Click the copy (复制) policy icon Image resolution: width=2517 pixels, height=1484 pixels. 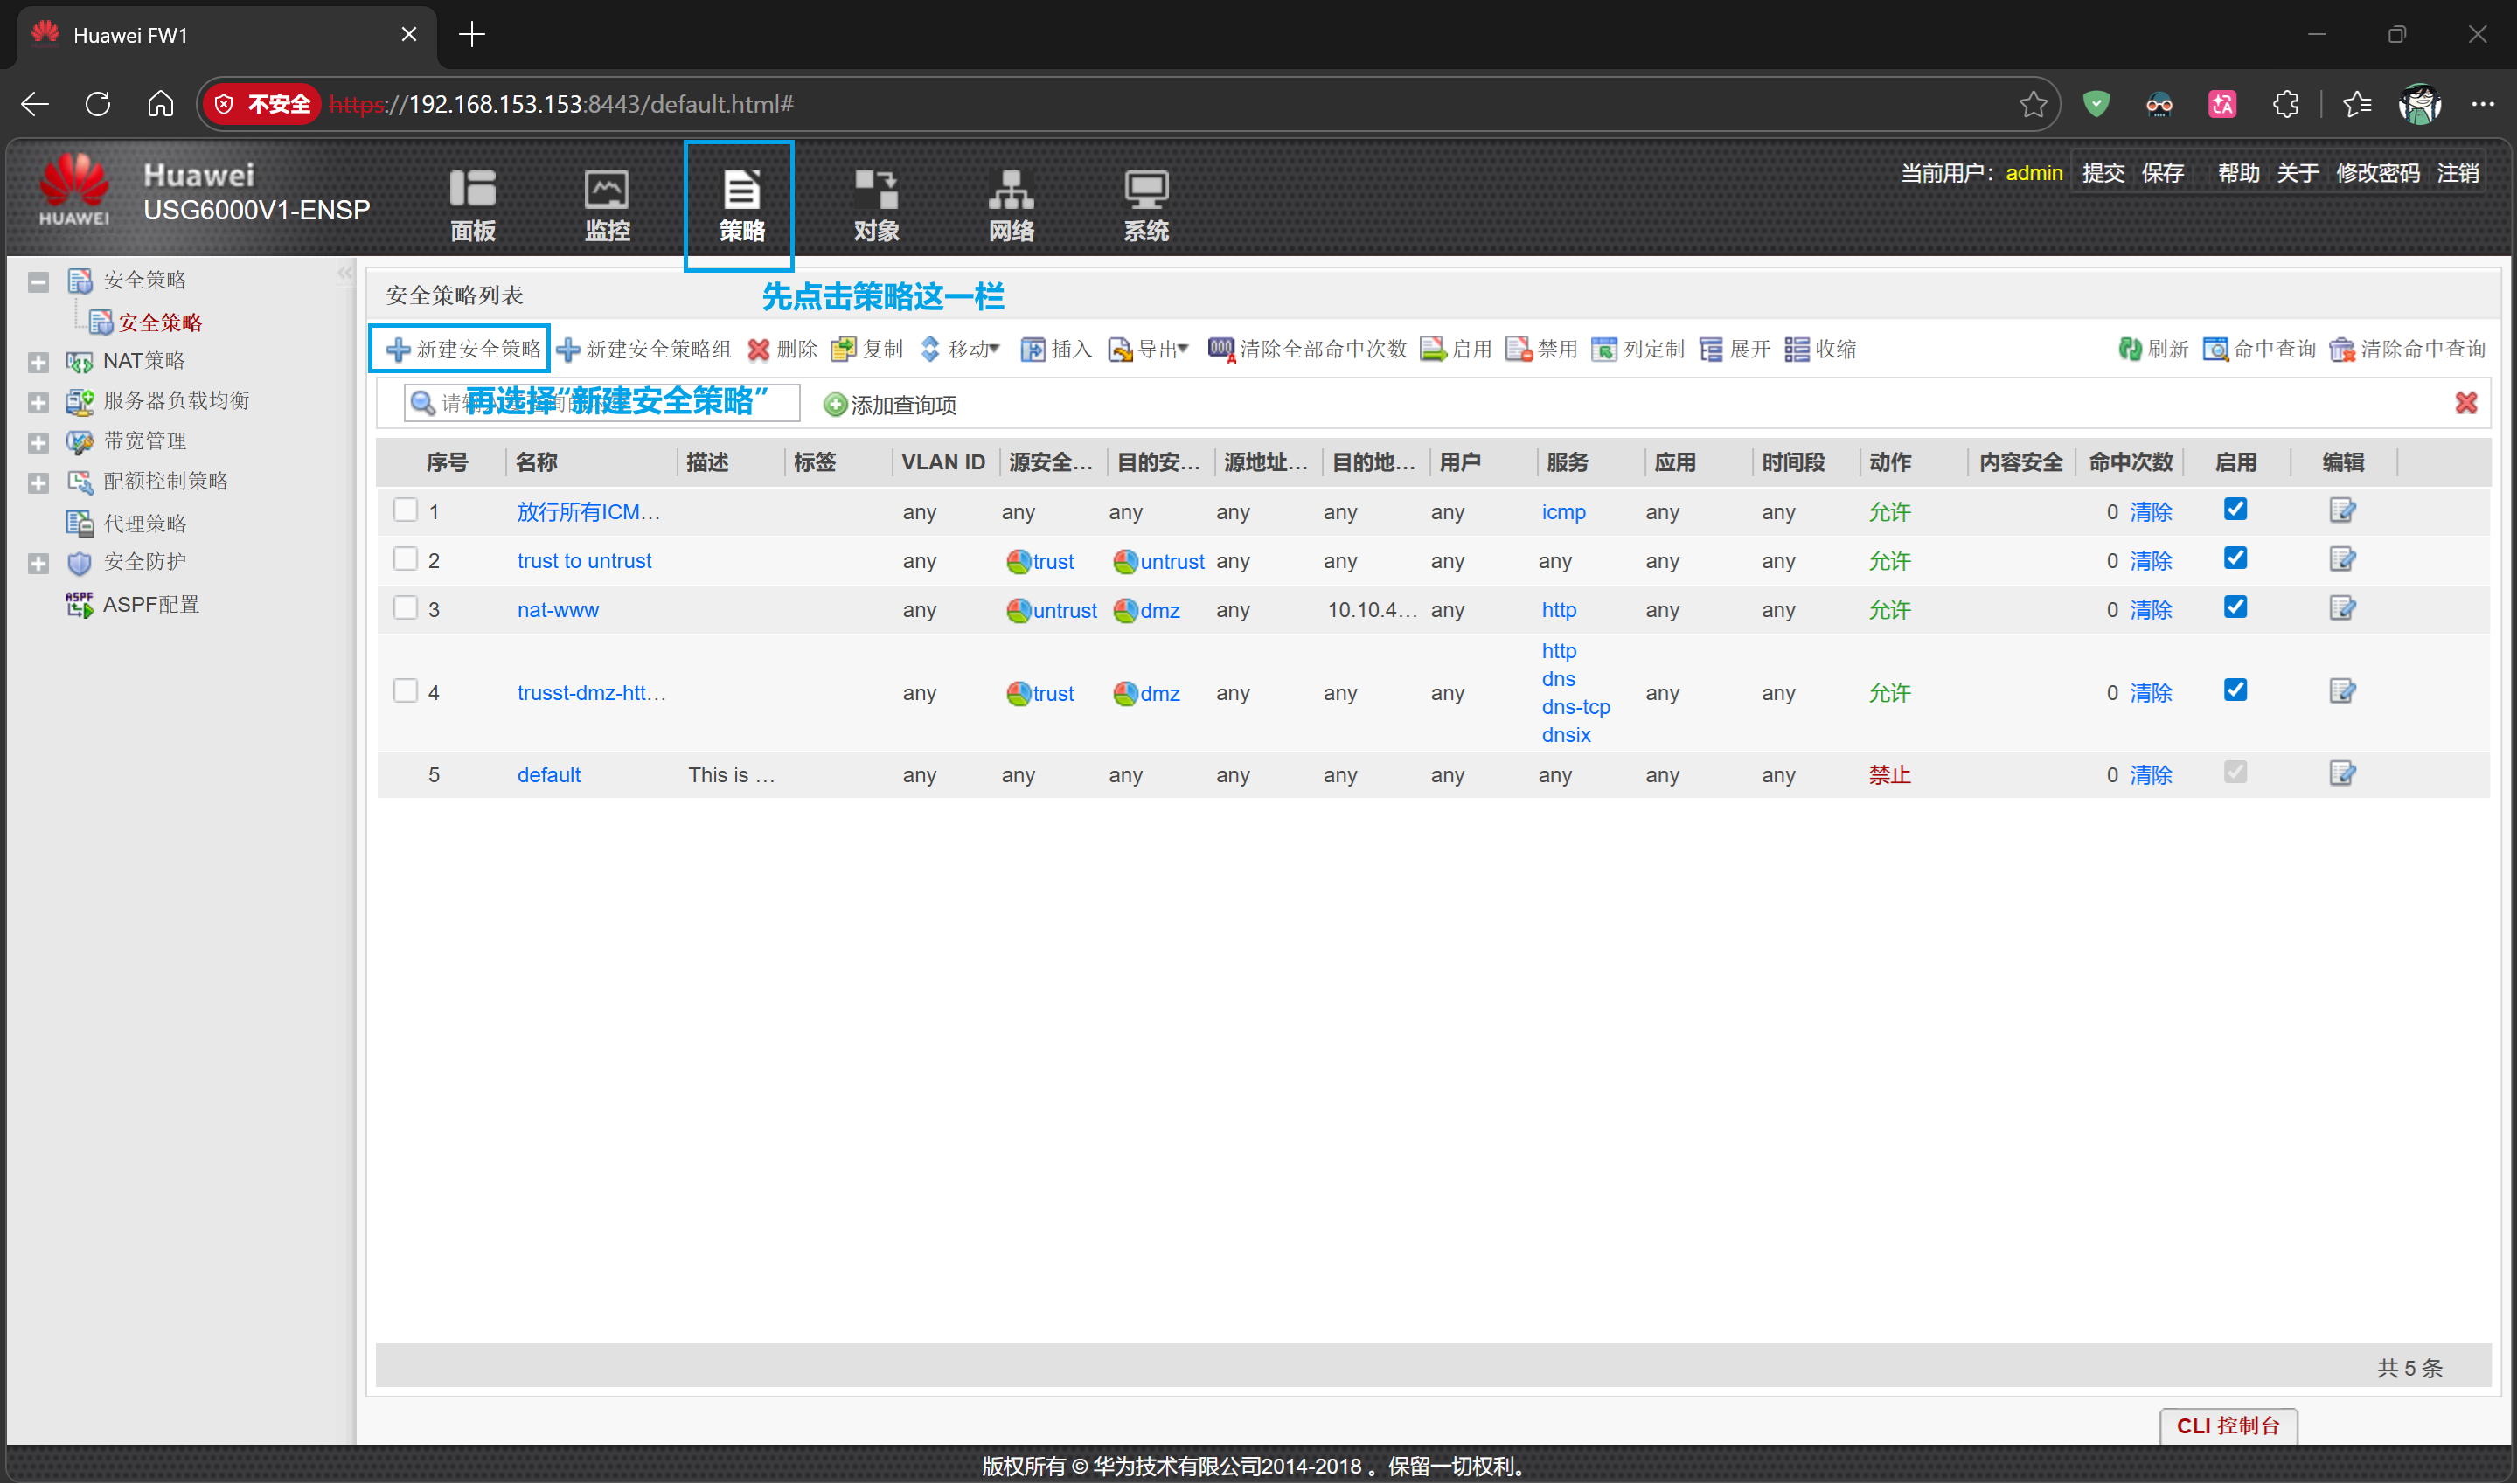click(x=843, y=349)
